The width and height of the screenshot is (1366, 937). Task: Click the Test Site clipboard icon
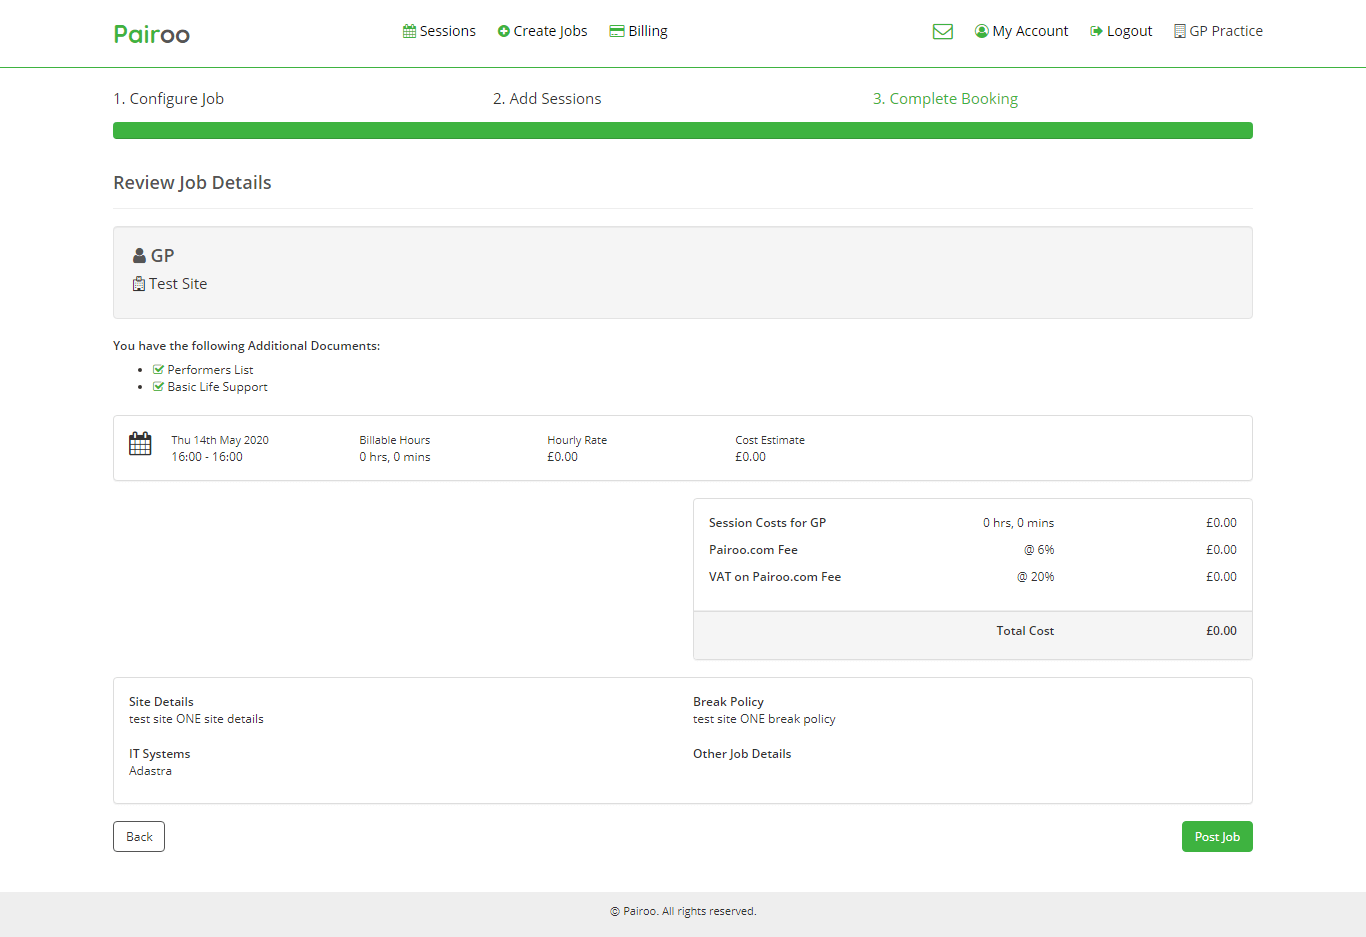point(139,284)
